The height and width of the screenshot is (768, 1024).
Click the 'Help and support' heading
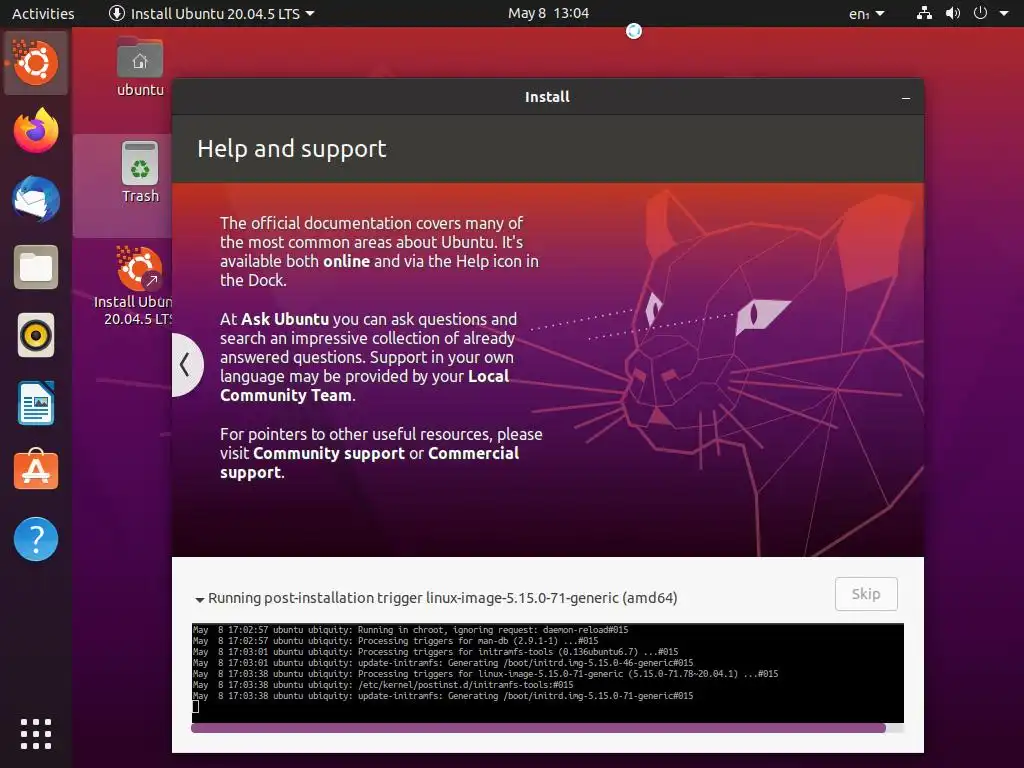pos(292,149)
